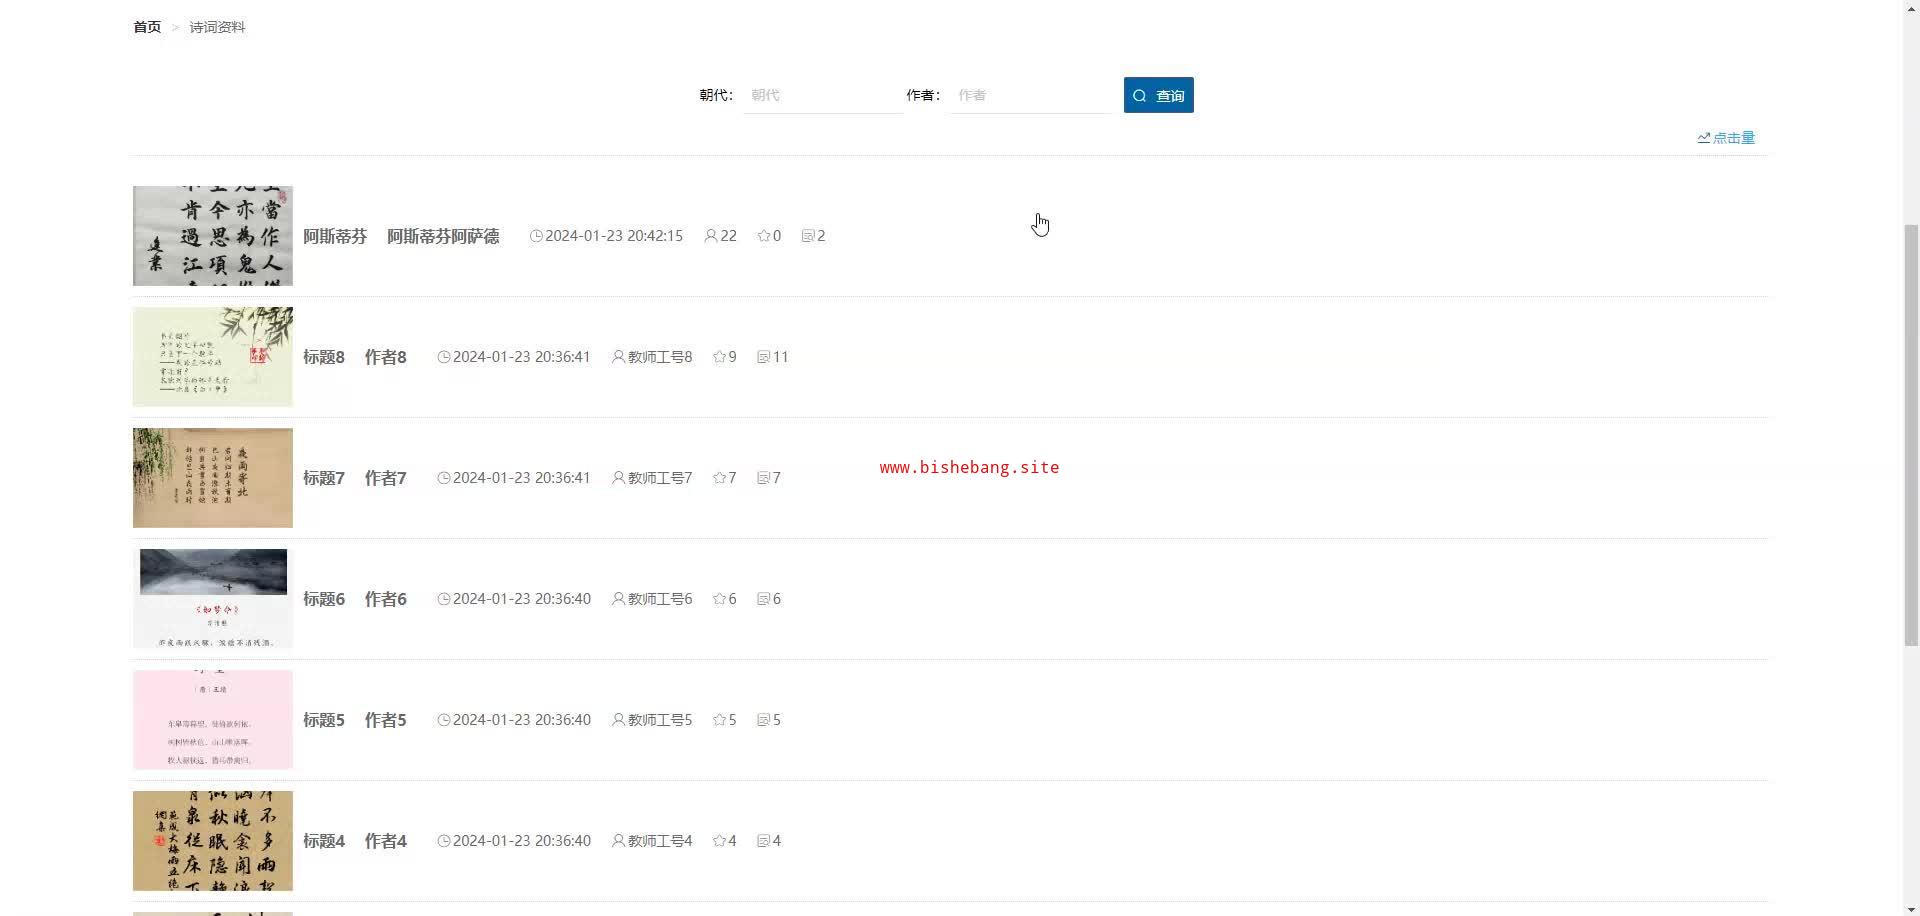Viewport: 1920px width, 916px height.
Task: Open the 标题7 poem thumbnail
Action: click(x=213, y=478)
